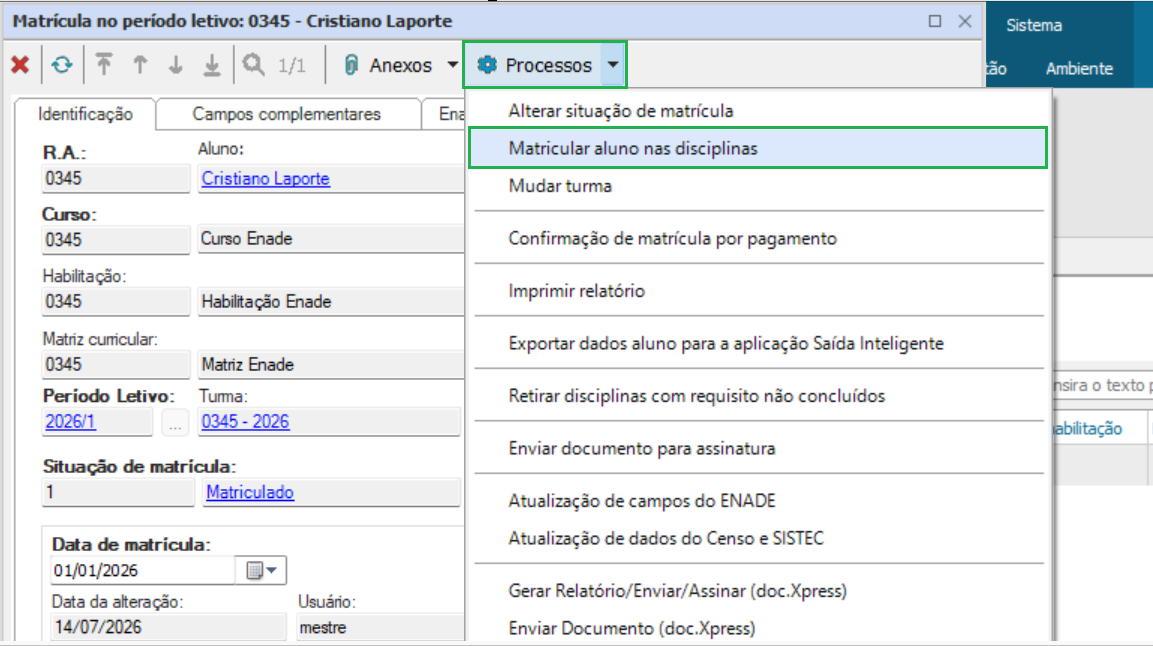Close the Matrícula no período letivo window
This screenshot has height=646, width=1153.
click(965, 21)
